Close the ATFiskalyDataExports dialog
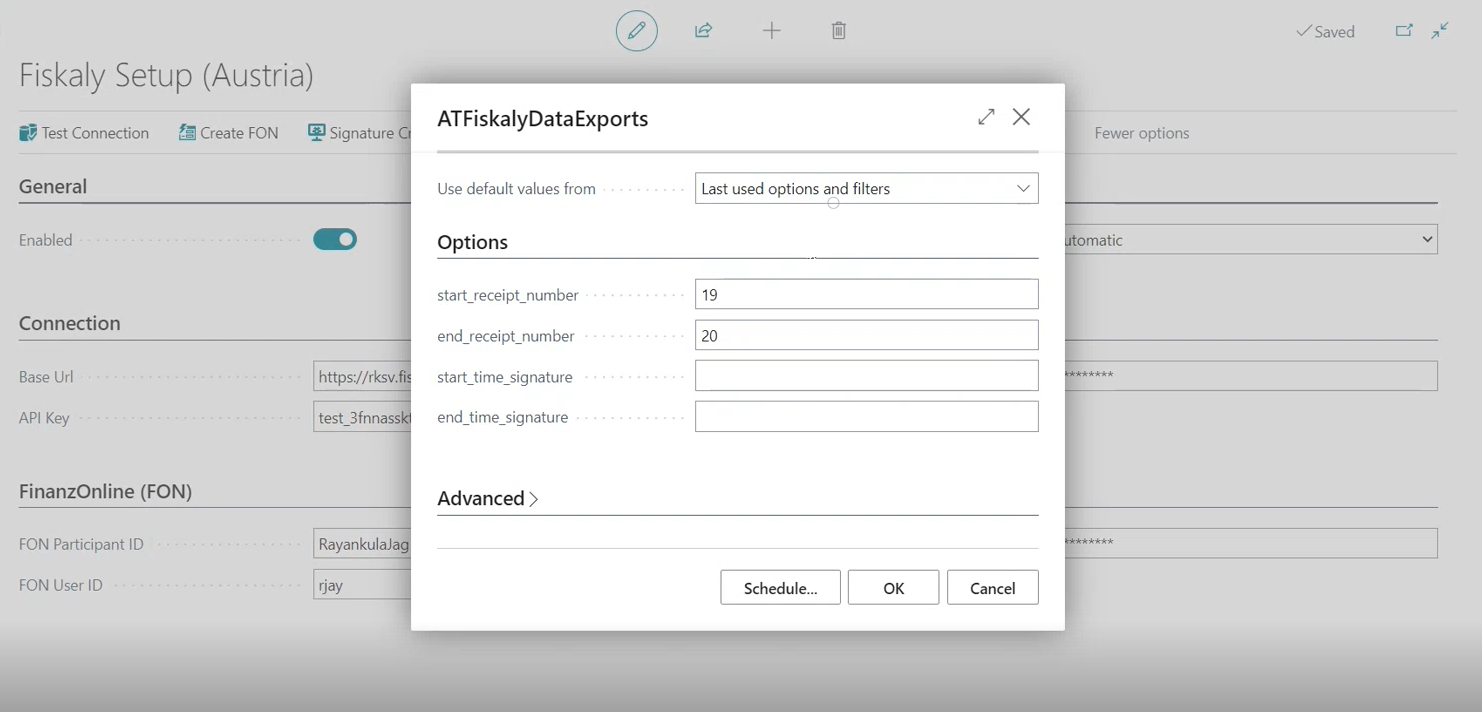The width and height of the screenshot is (1482, 712). click(1021, 117)
